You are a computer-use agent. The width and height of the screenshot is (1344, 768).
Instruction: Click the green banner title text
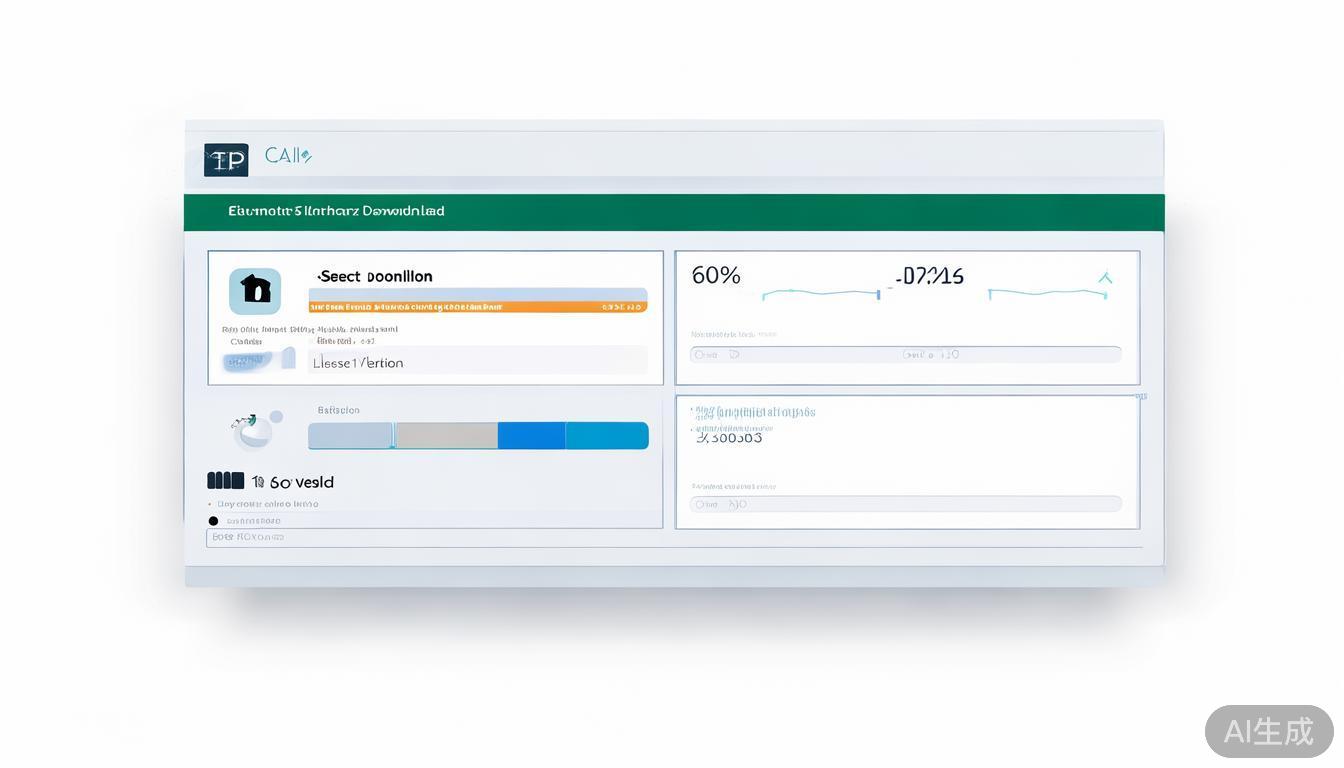pyautogui.click(x=336, y=211)
